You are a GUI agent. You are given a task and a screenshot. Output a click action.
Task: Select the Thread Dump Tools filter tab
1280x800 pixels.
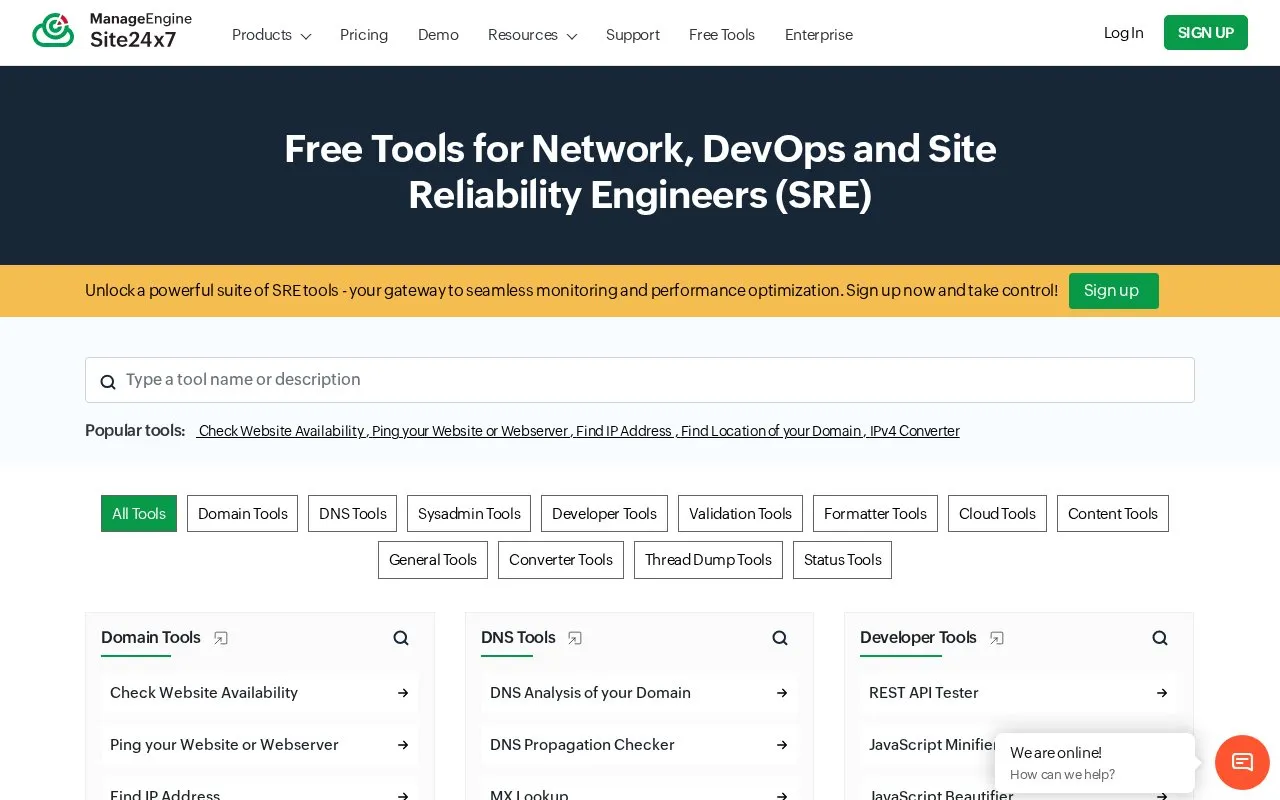point(709,560)
